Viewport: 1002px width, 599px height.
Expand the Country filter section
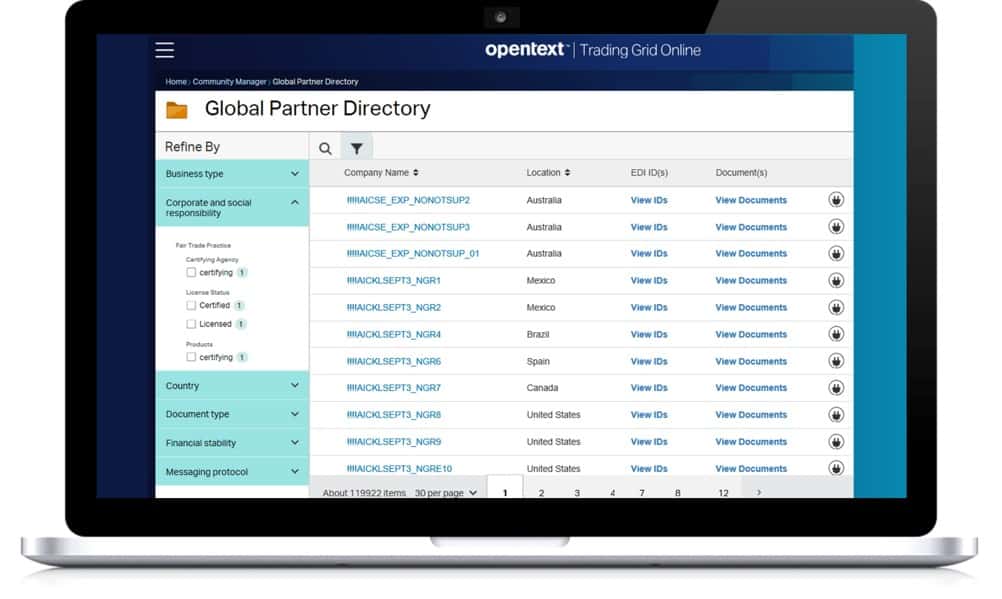point(231,385)
